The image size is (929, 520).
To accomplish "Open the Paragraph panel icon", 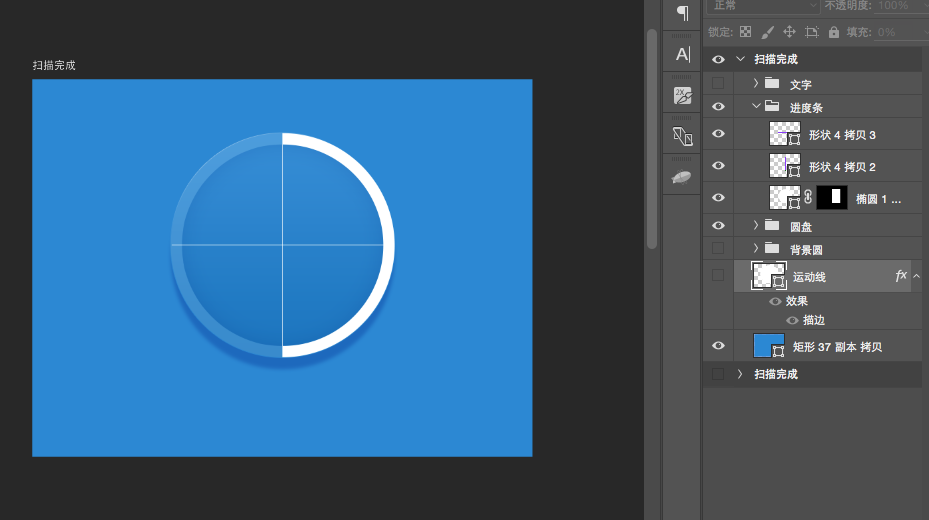I will [683, 13].
